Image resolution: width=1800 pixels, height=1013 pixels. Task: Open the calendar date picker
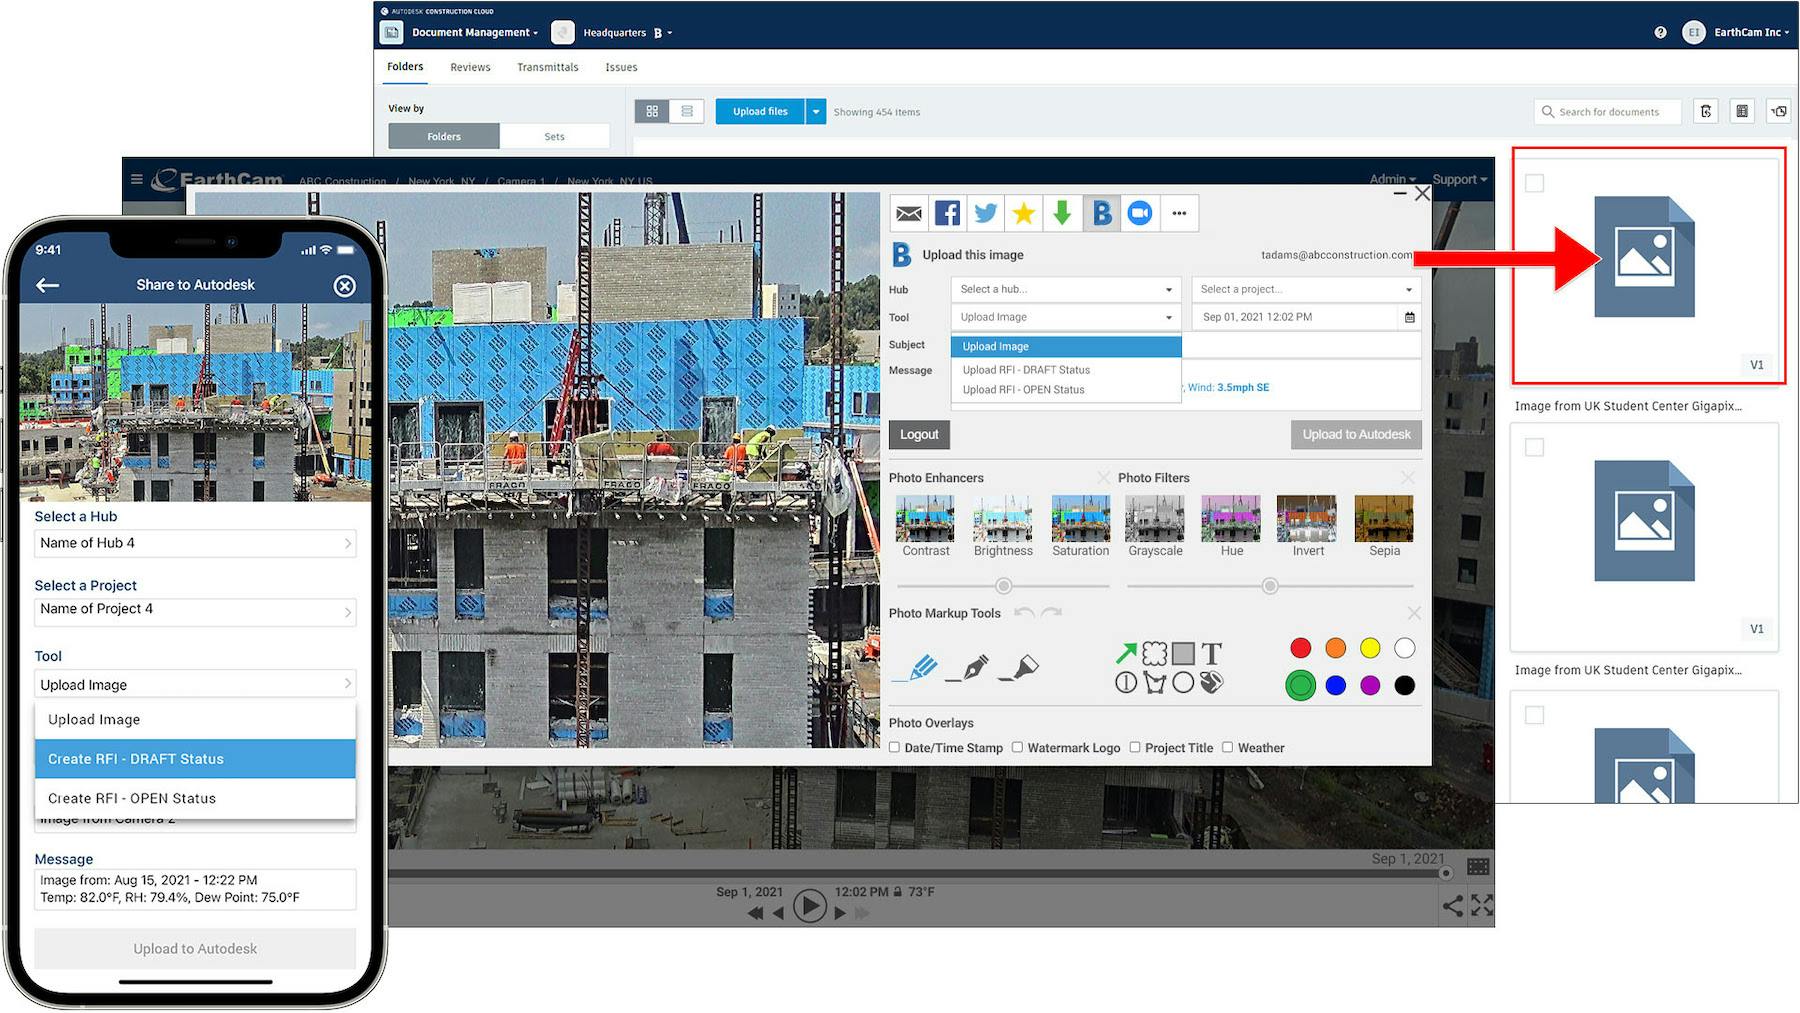1410,317
